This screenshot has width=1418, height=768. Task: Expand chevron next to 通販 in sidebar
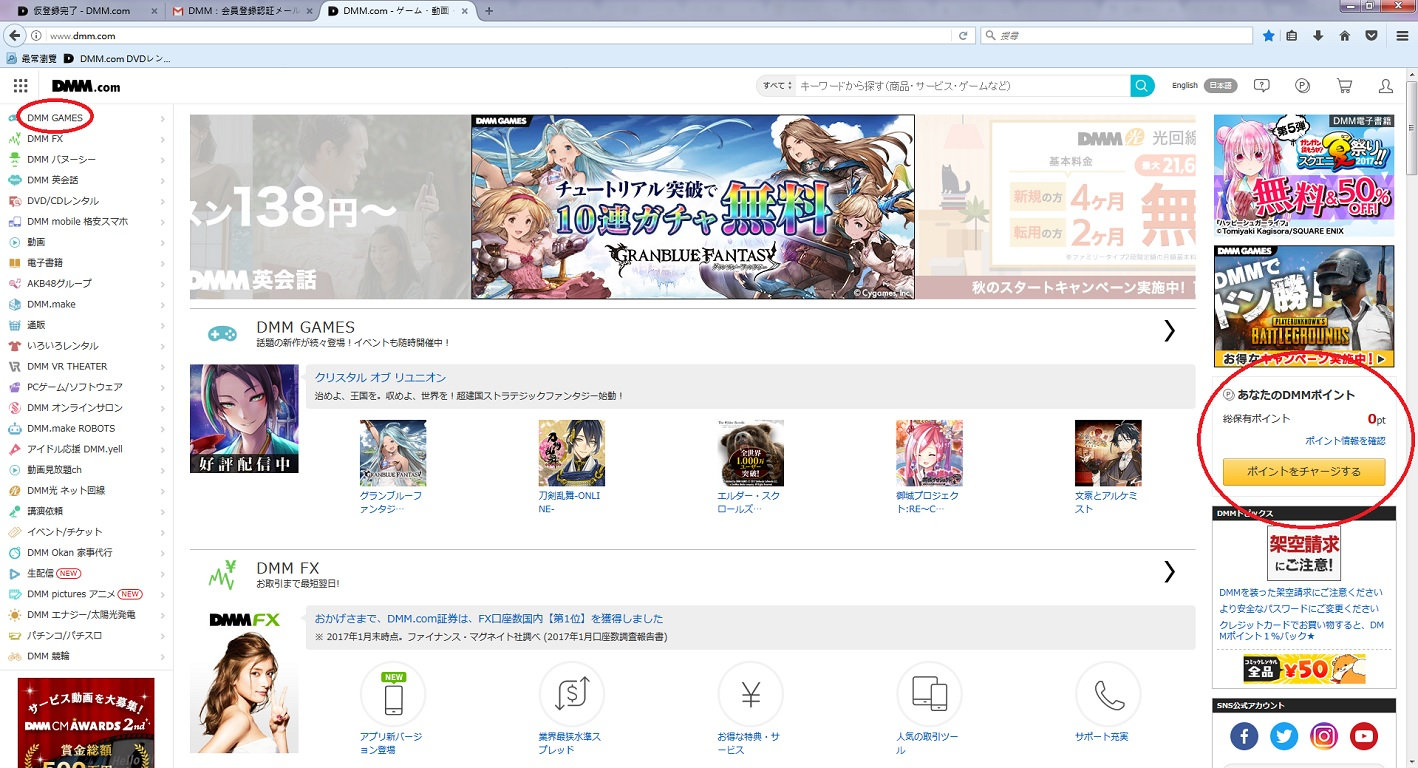tap(163, 325)
